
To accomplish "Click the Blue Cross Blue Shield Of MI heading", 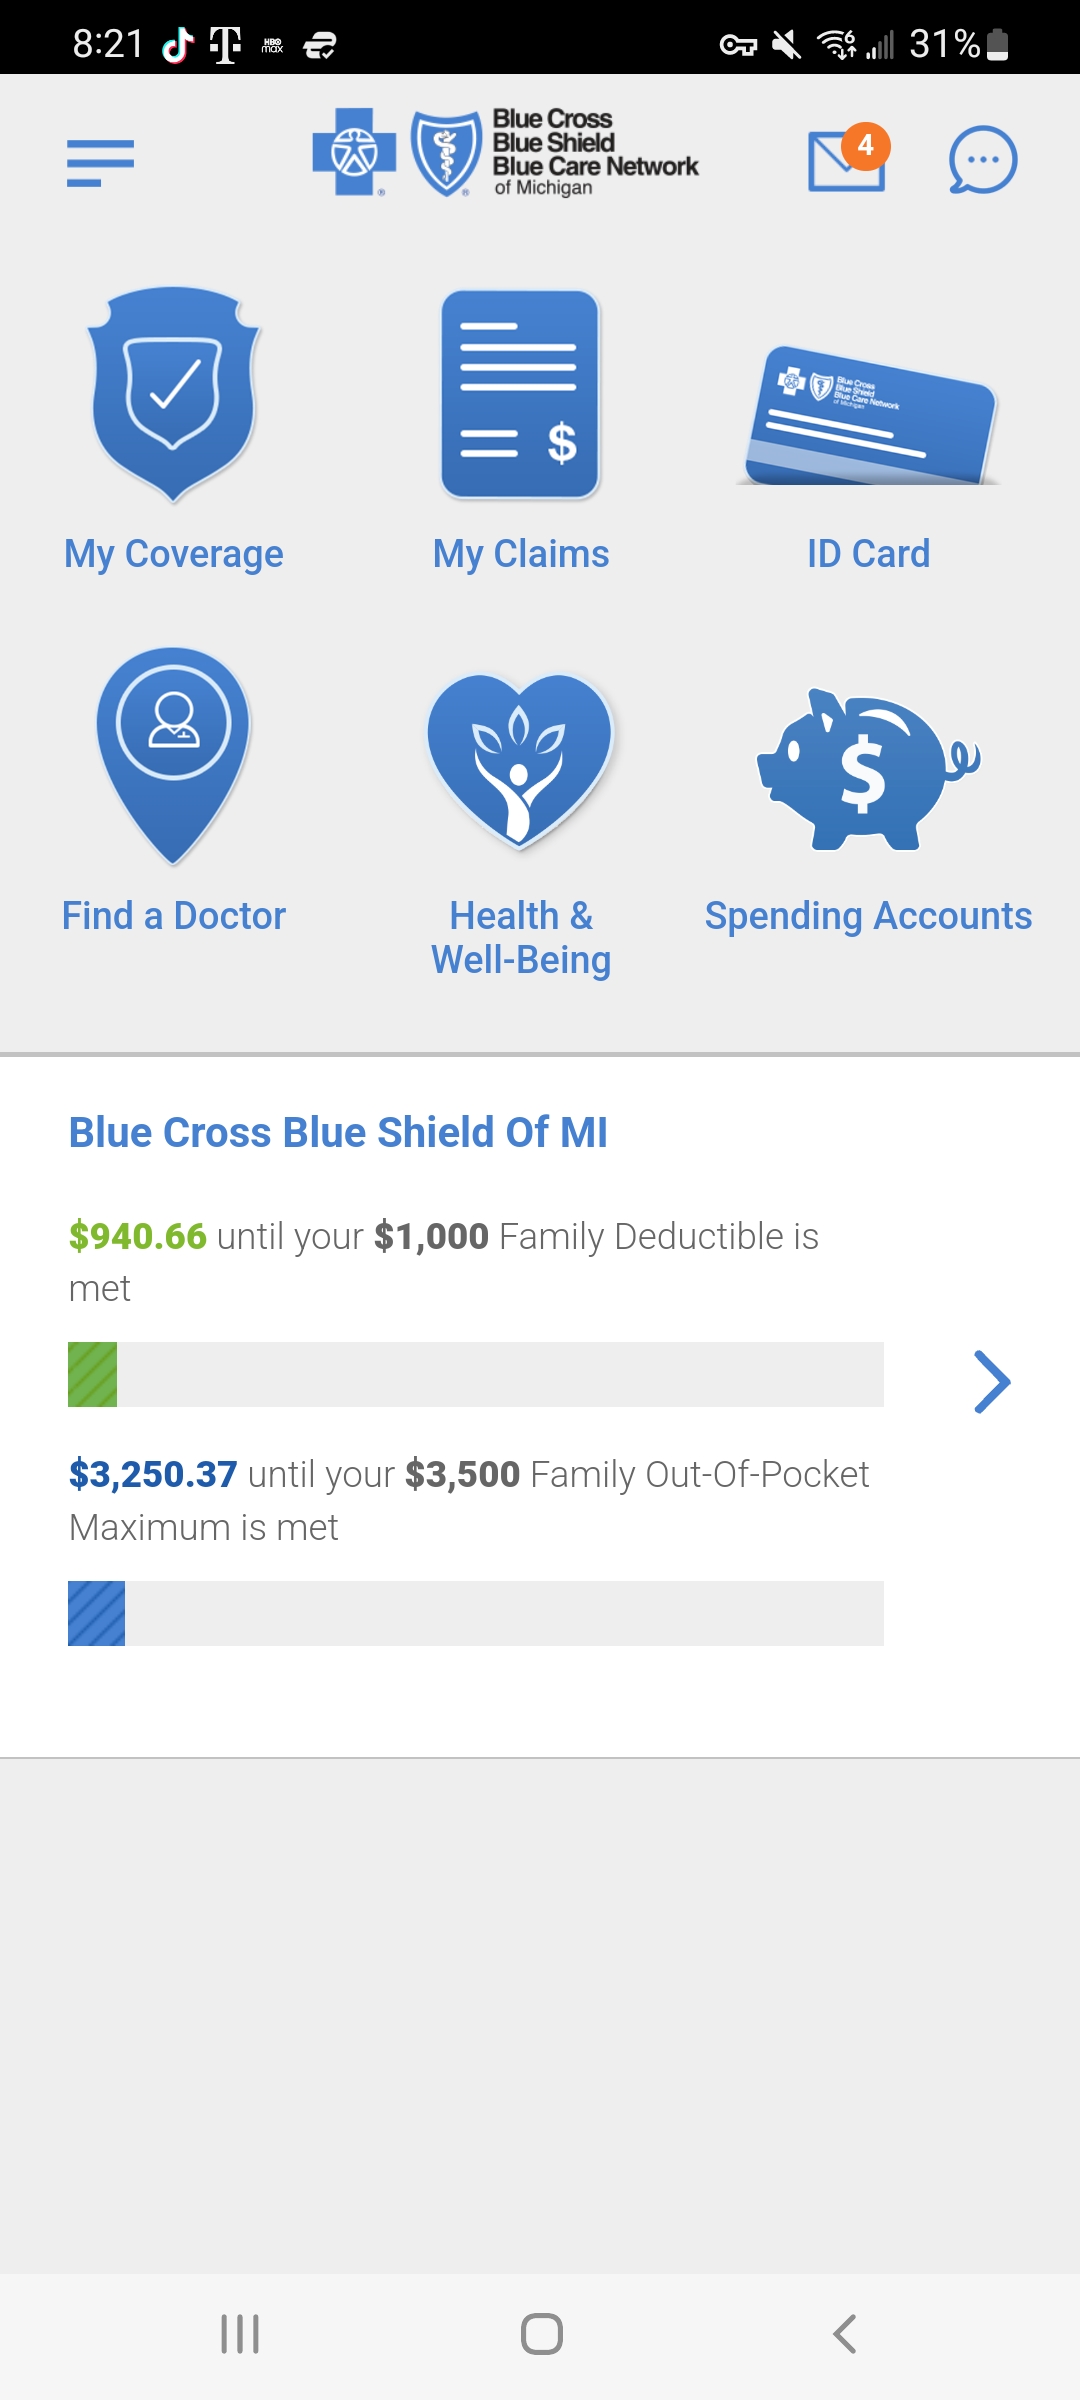I will (x=338, y=1133).
